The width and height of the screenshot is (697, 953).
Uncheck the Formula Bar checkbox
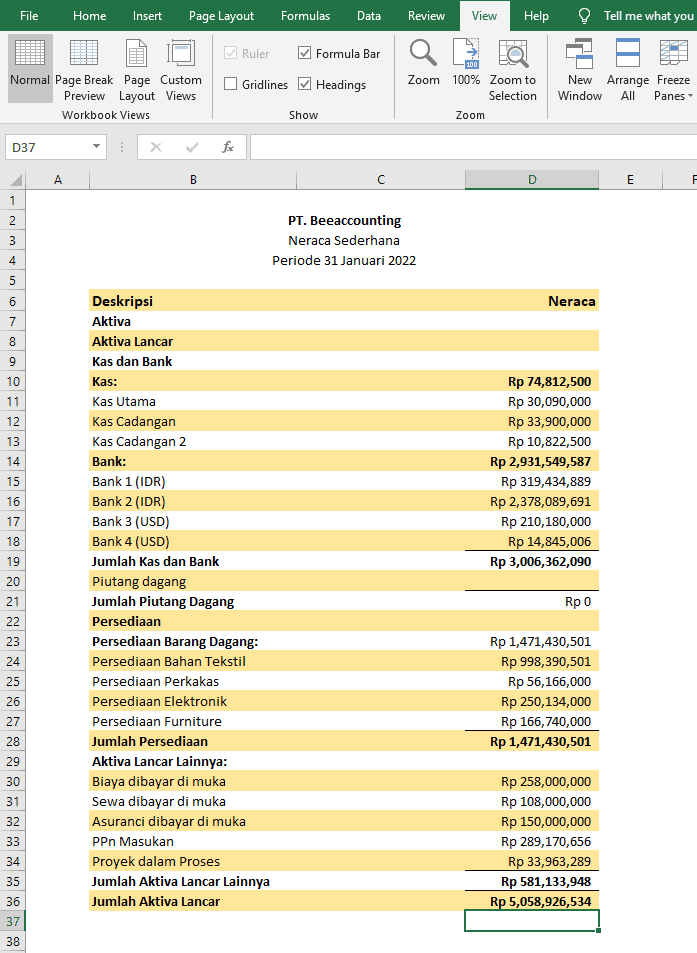point(304,53)
